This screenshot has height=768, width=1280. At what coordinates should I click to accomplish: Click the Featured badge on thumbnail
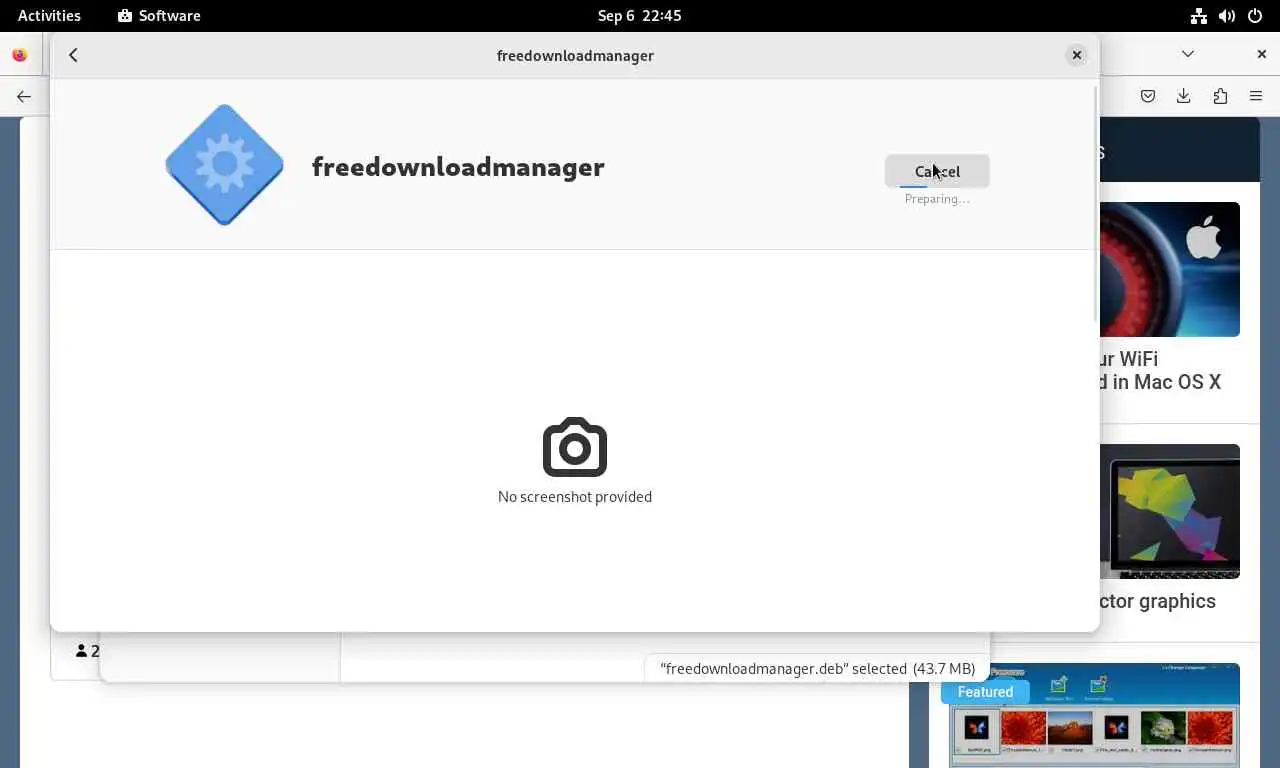[985, 692]
